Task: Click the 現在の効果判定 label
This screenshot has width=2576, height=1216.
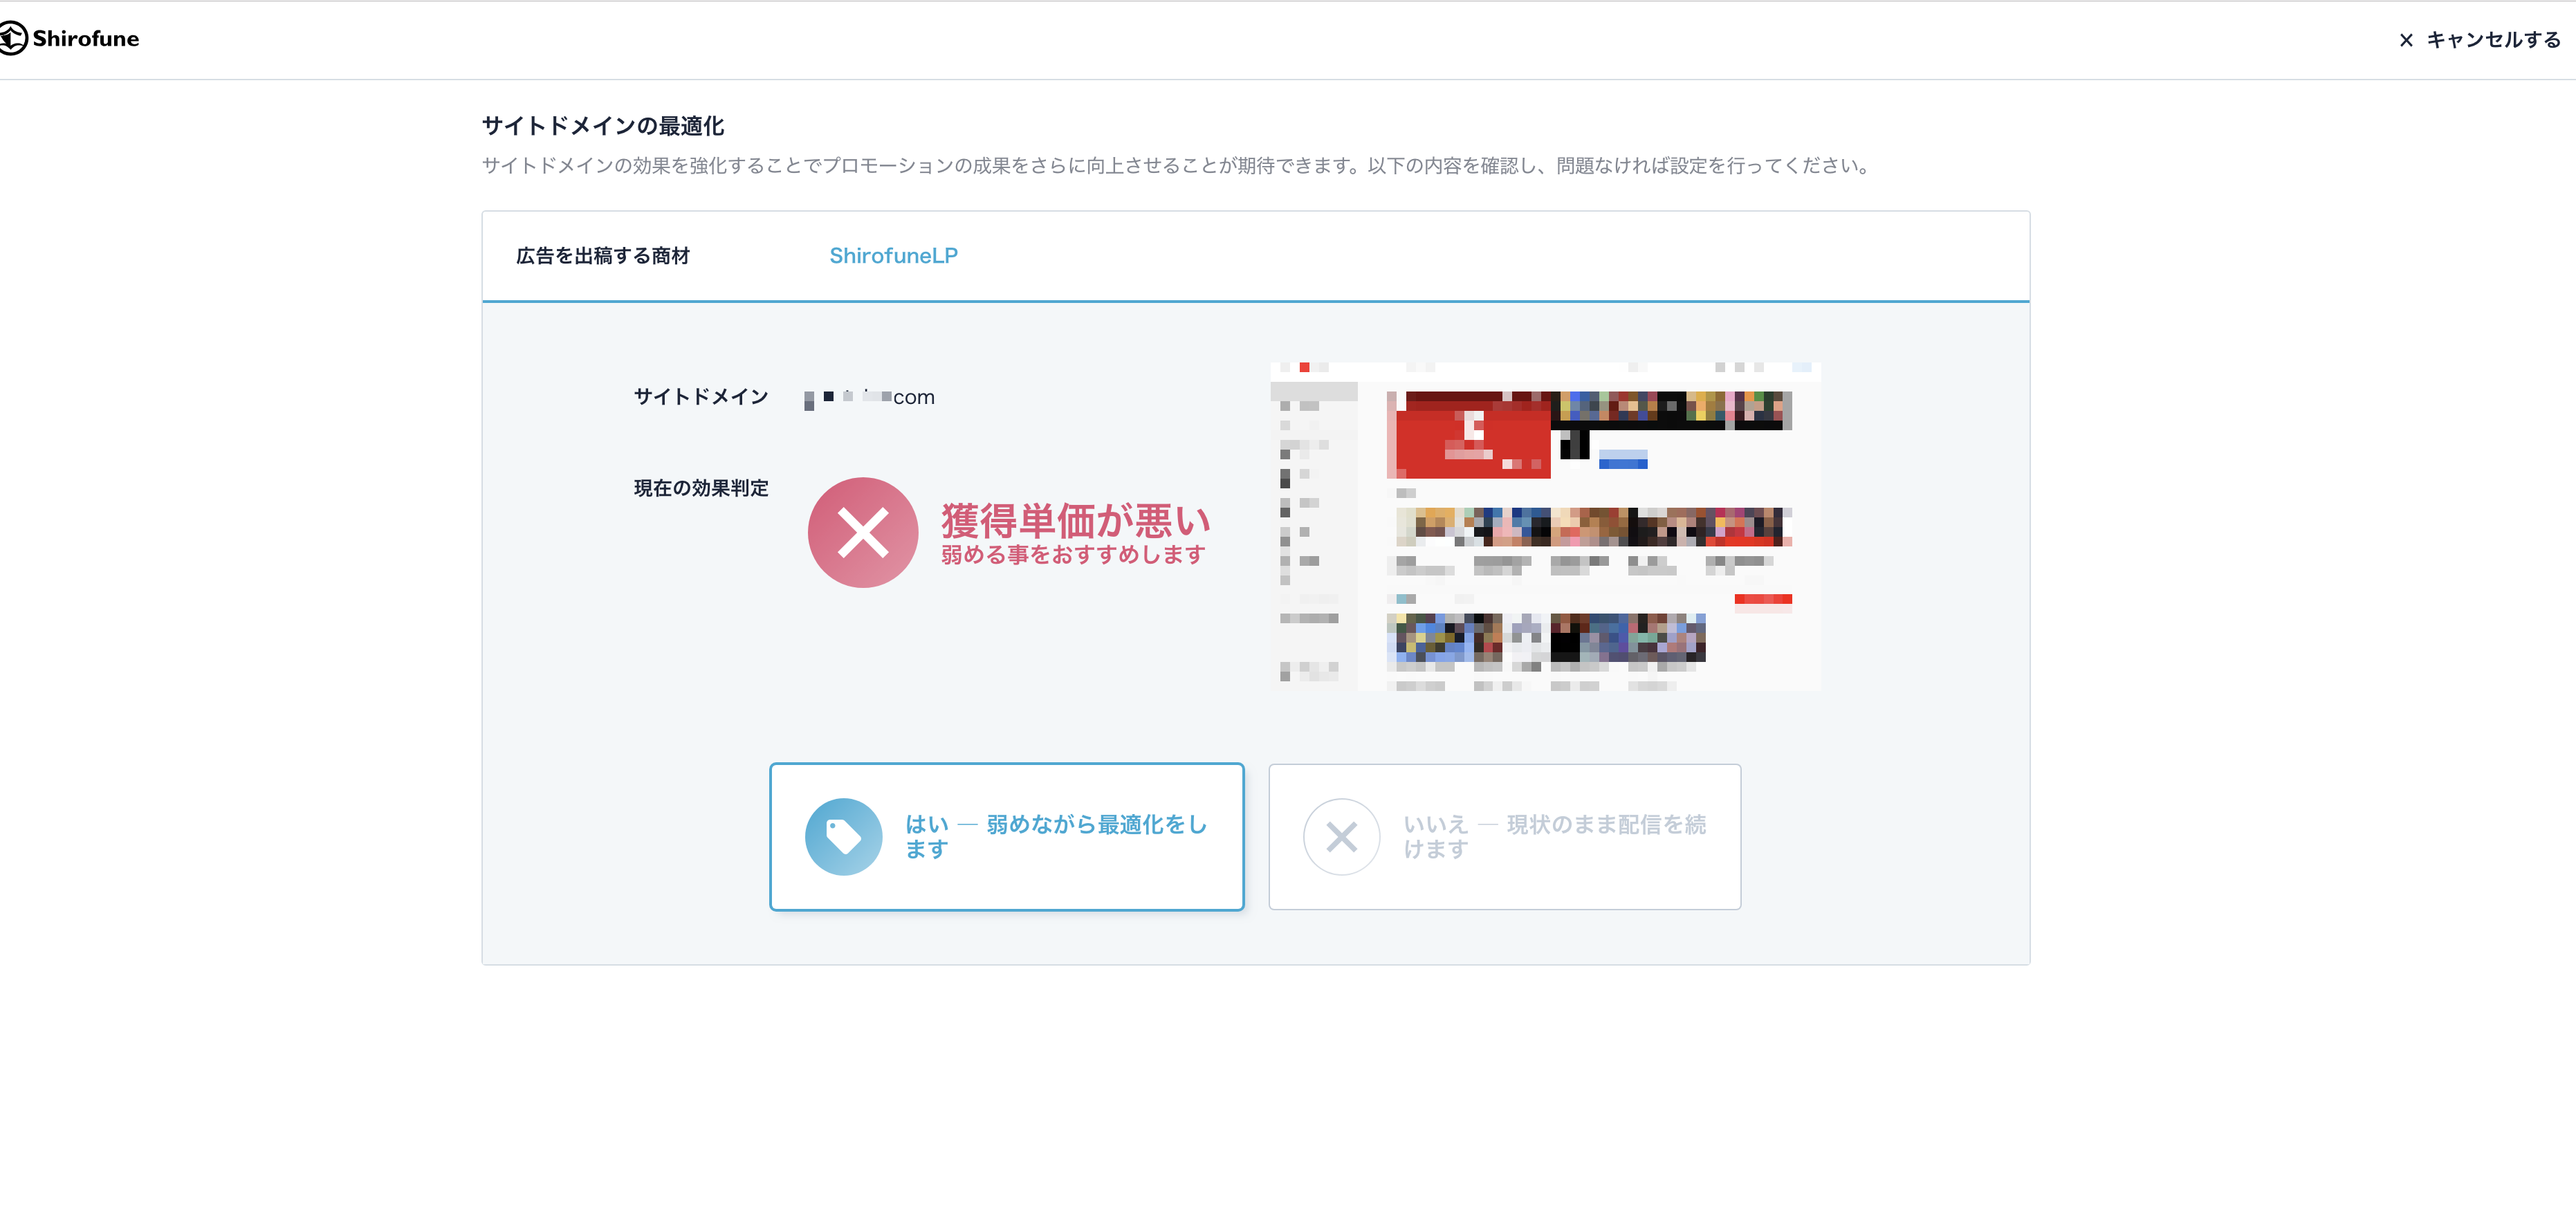Action: coord(701,488)
